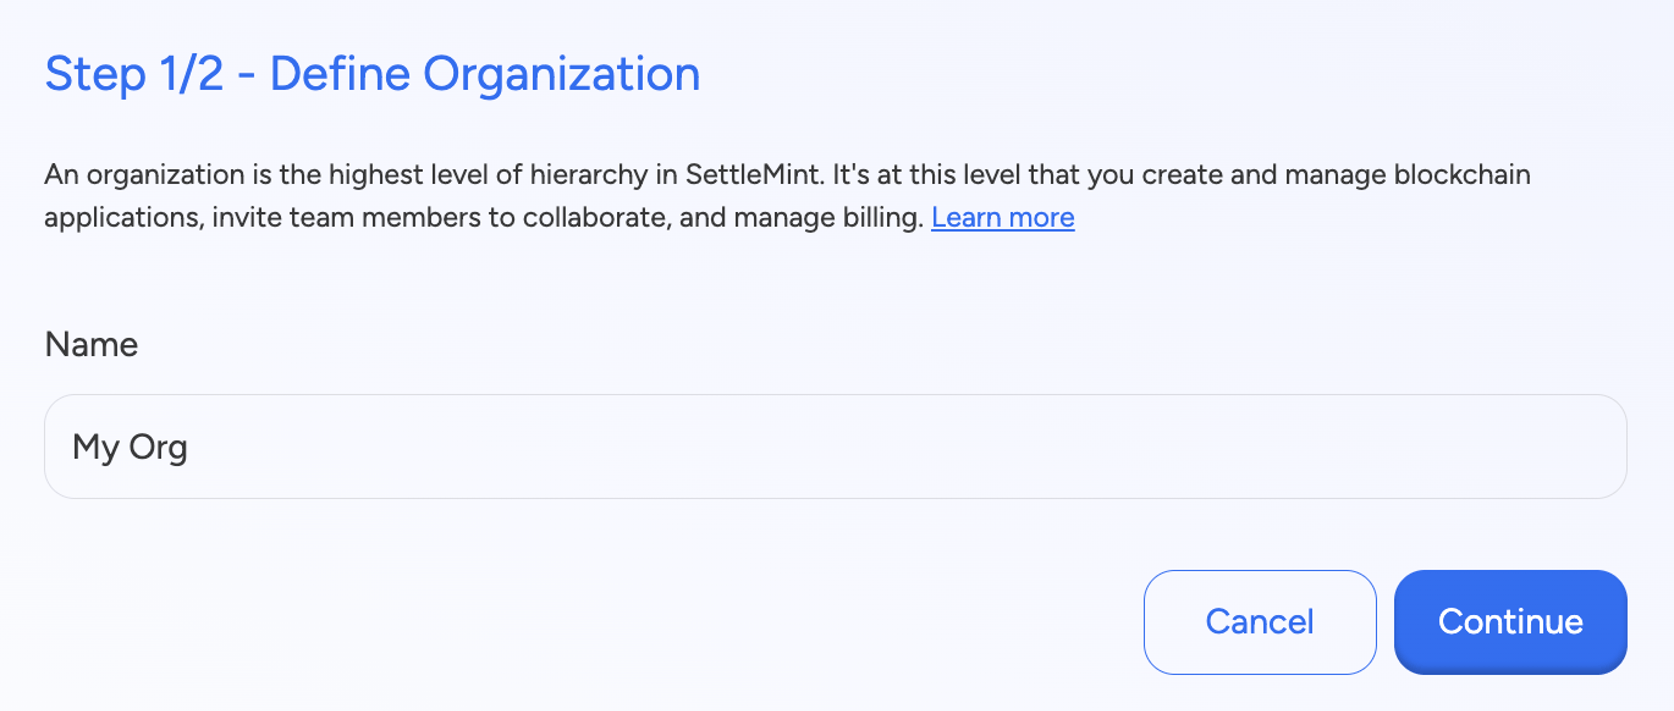The image size is (1674, 711).
Task: Focus the organization name text box
Action: 836,446
